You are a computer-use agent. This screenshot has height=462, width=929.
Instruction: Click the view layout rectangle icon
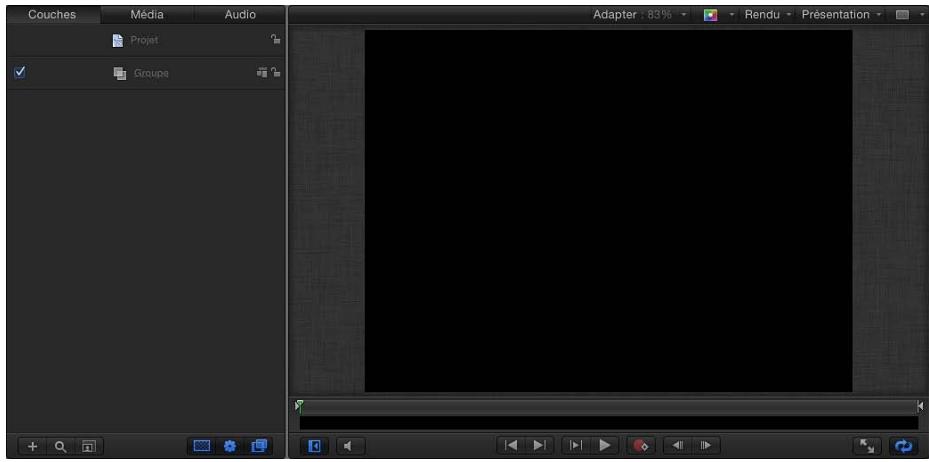coord(902,15)
